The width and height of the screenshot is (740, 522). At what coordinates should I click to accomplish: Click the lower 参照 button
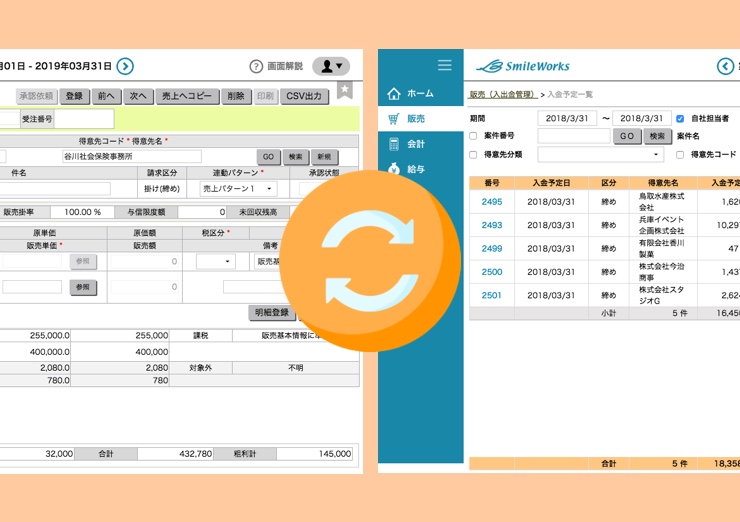click(x=83, y=287)
